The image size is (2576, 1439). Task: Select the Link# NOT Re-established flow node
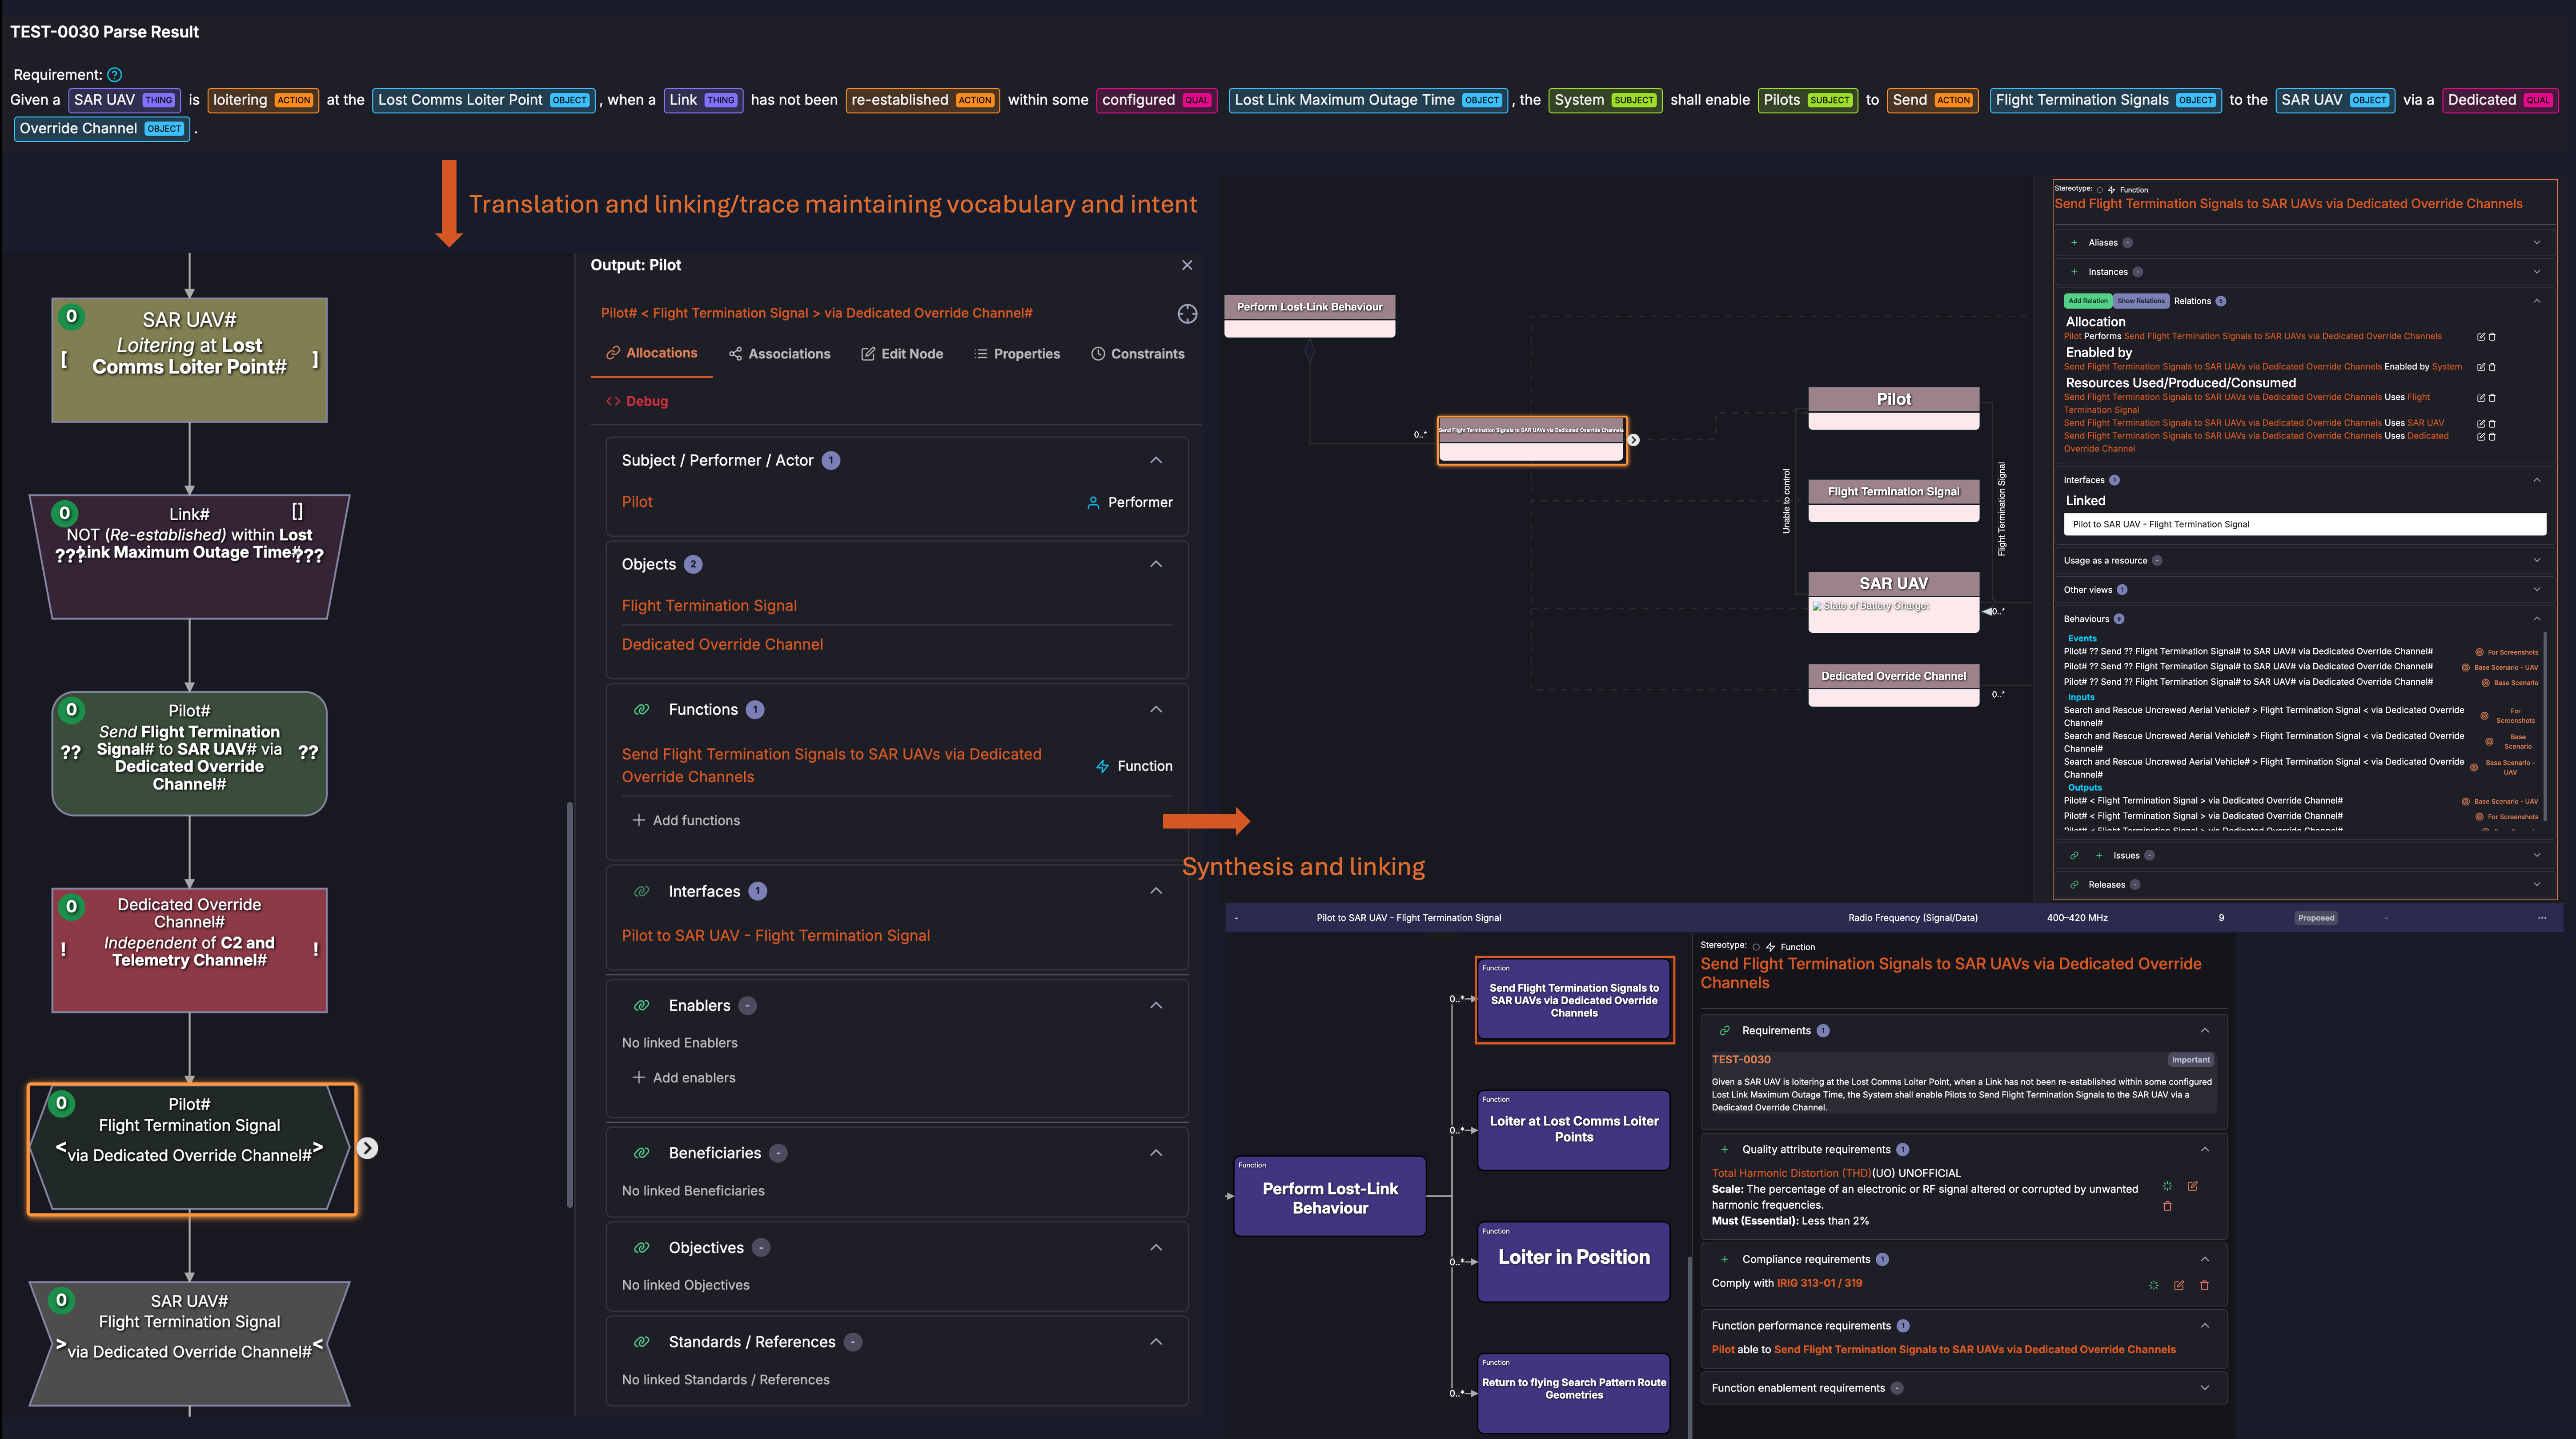[x=190, y=557]
